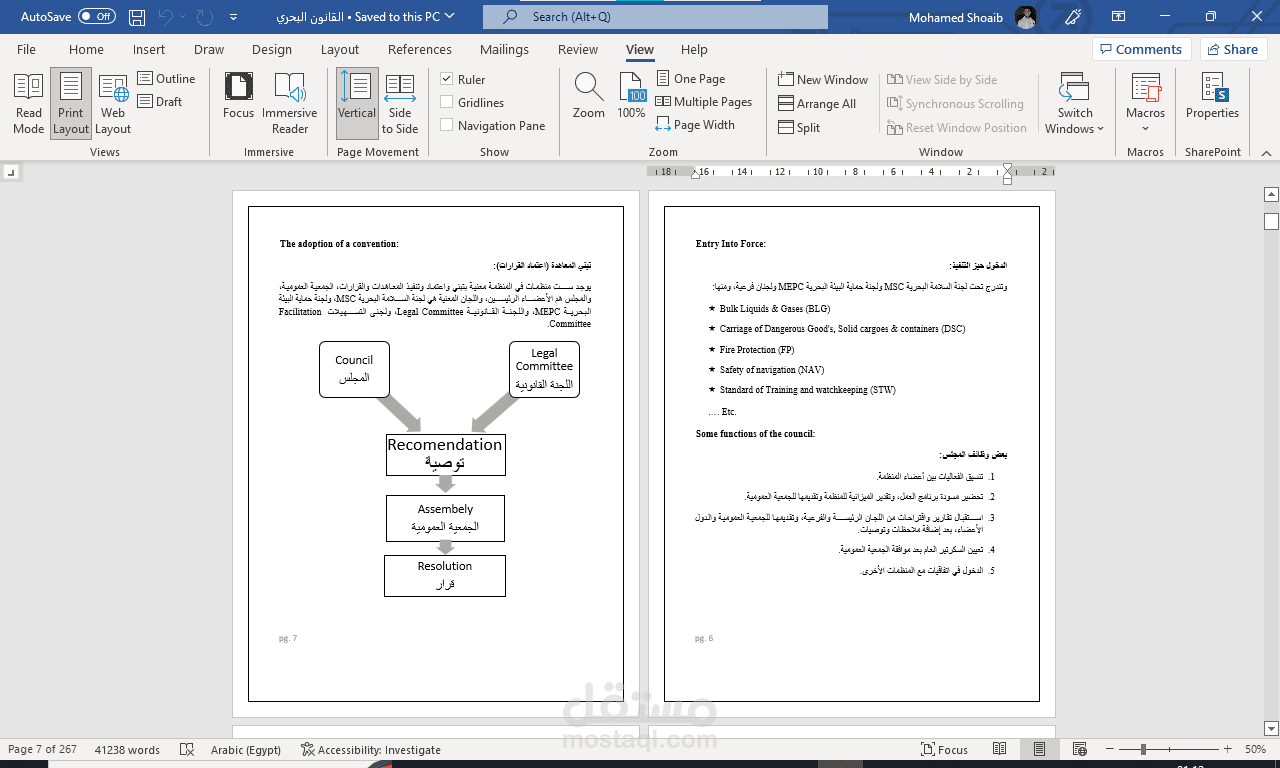1280x768 pixels.
Task: Enable the Gridlines checkbox
Action: point(447,102)
